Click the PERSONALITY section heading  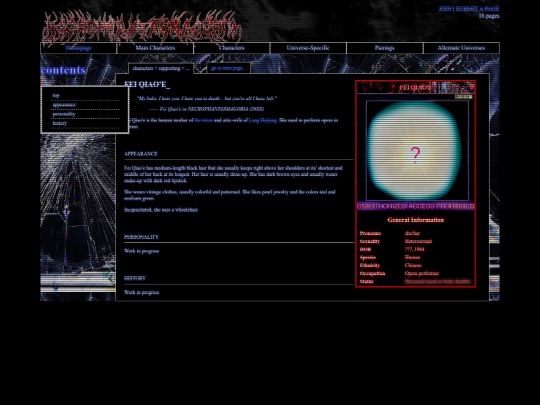coord(141,237)
